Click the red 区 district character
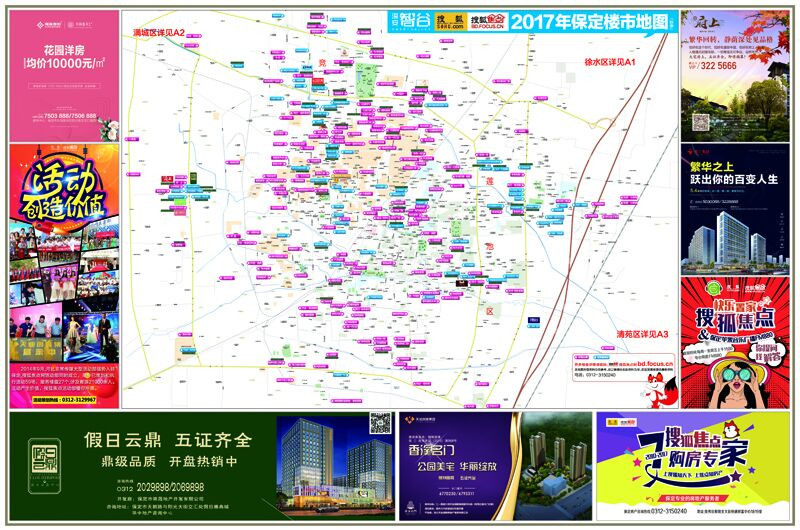800x530 pixels. tap(490, 311)
